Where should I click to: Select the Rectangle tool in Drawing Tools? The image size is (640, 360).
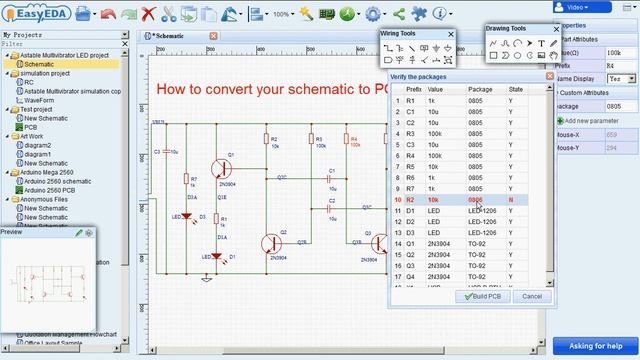(x=493, y=55)
